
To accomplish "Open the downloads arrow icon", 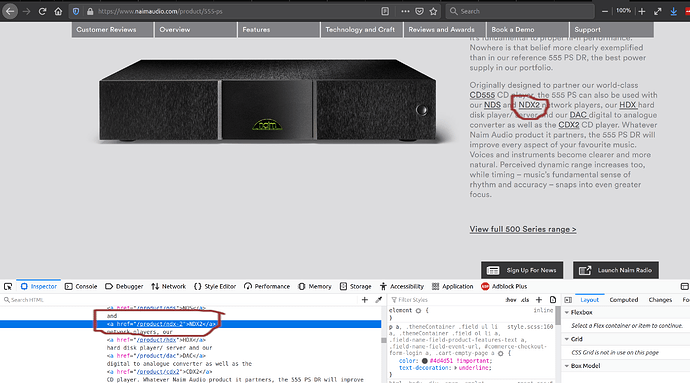I will (x=673, y=11).
